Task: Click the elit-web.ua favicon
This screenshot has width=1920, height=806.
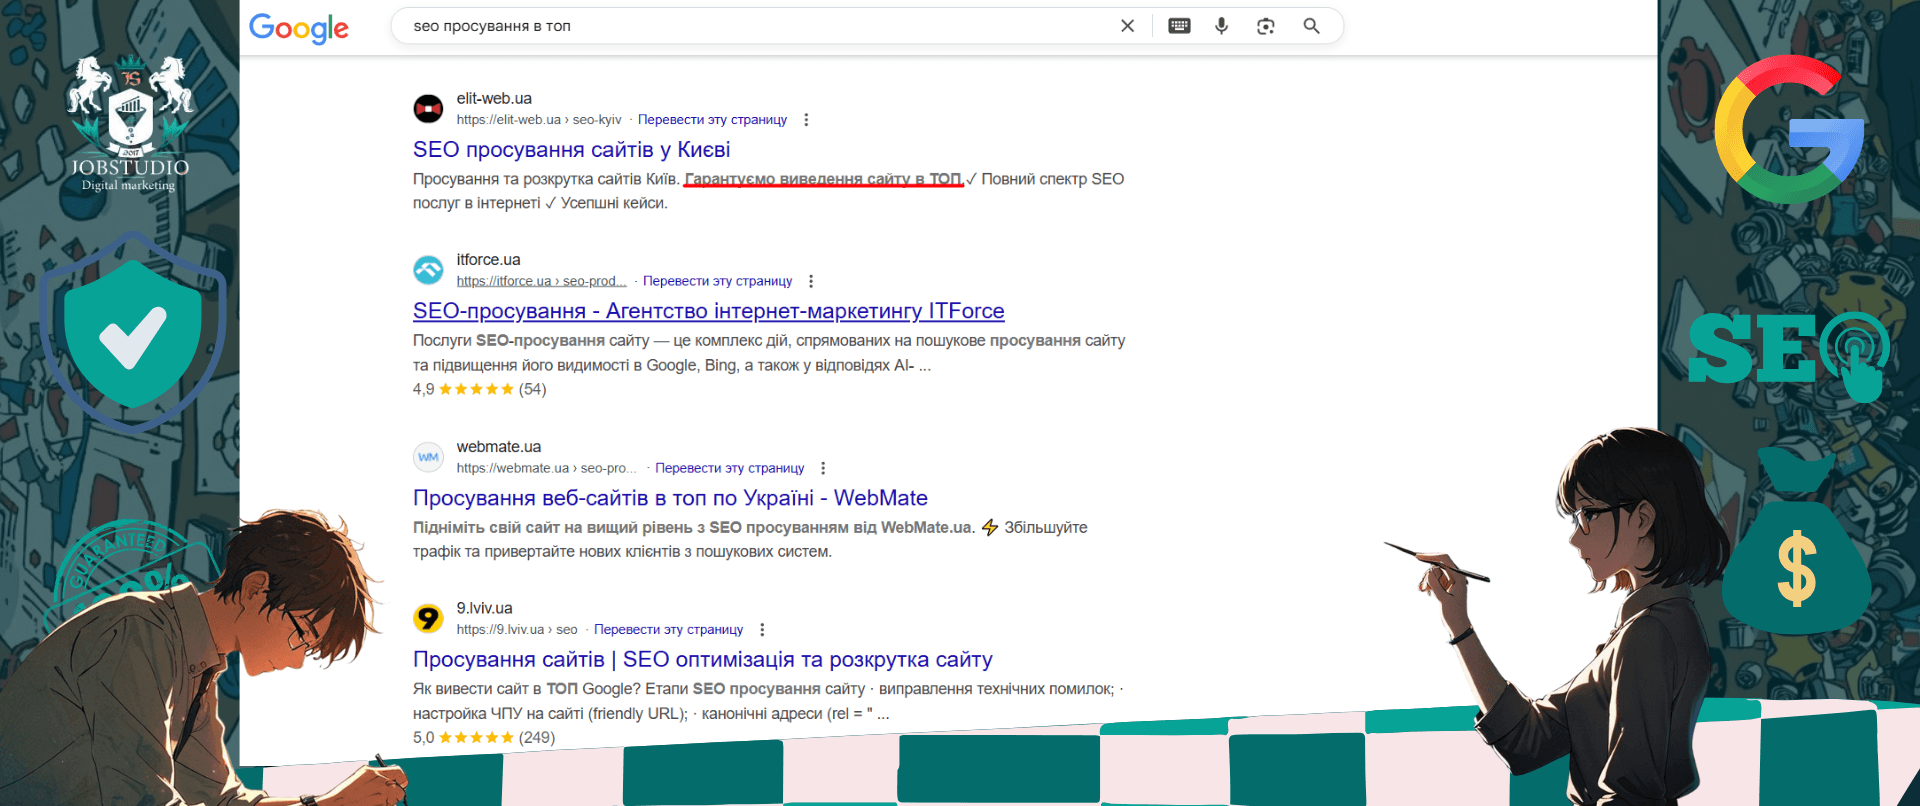Action: 428,108
